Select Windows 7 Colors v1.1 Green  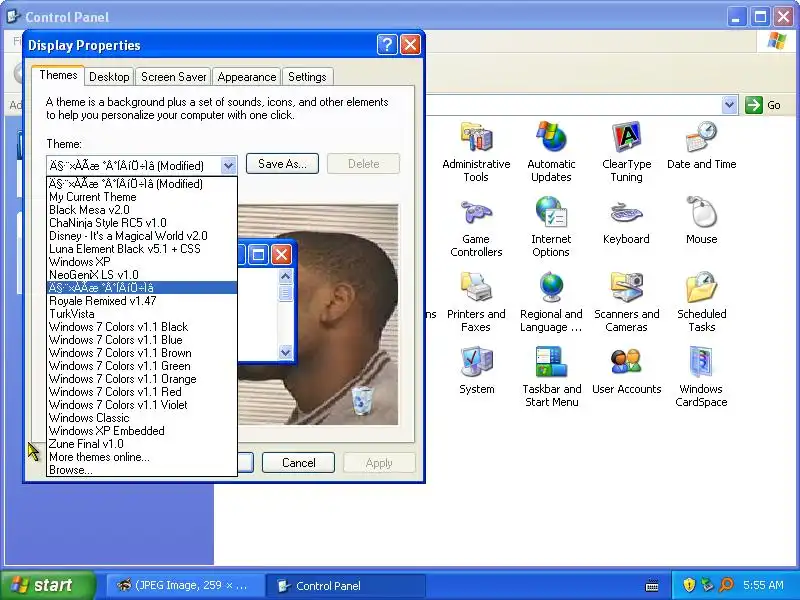click(142, 366)
